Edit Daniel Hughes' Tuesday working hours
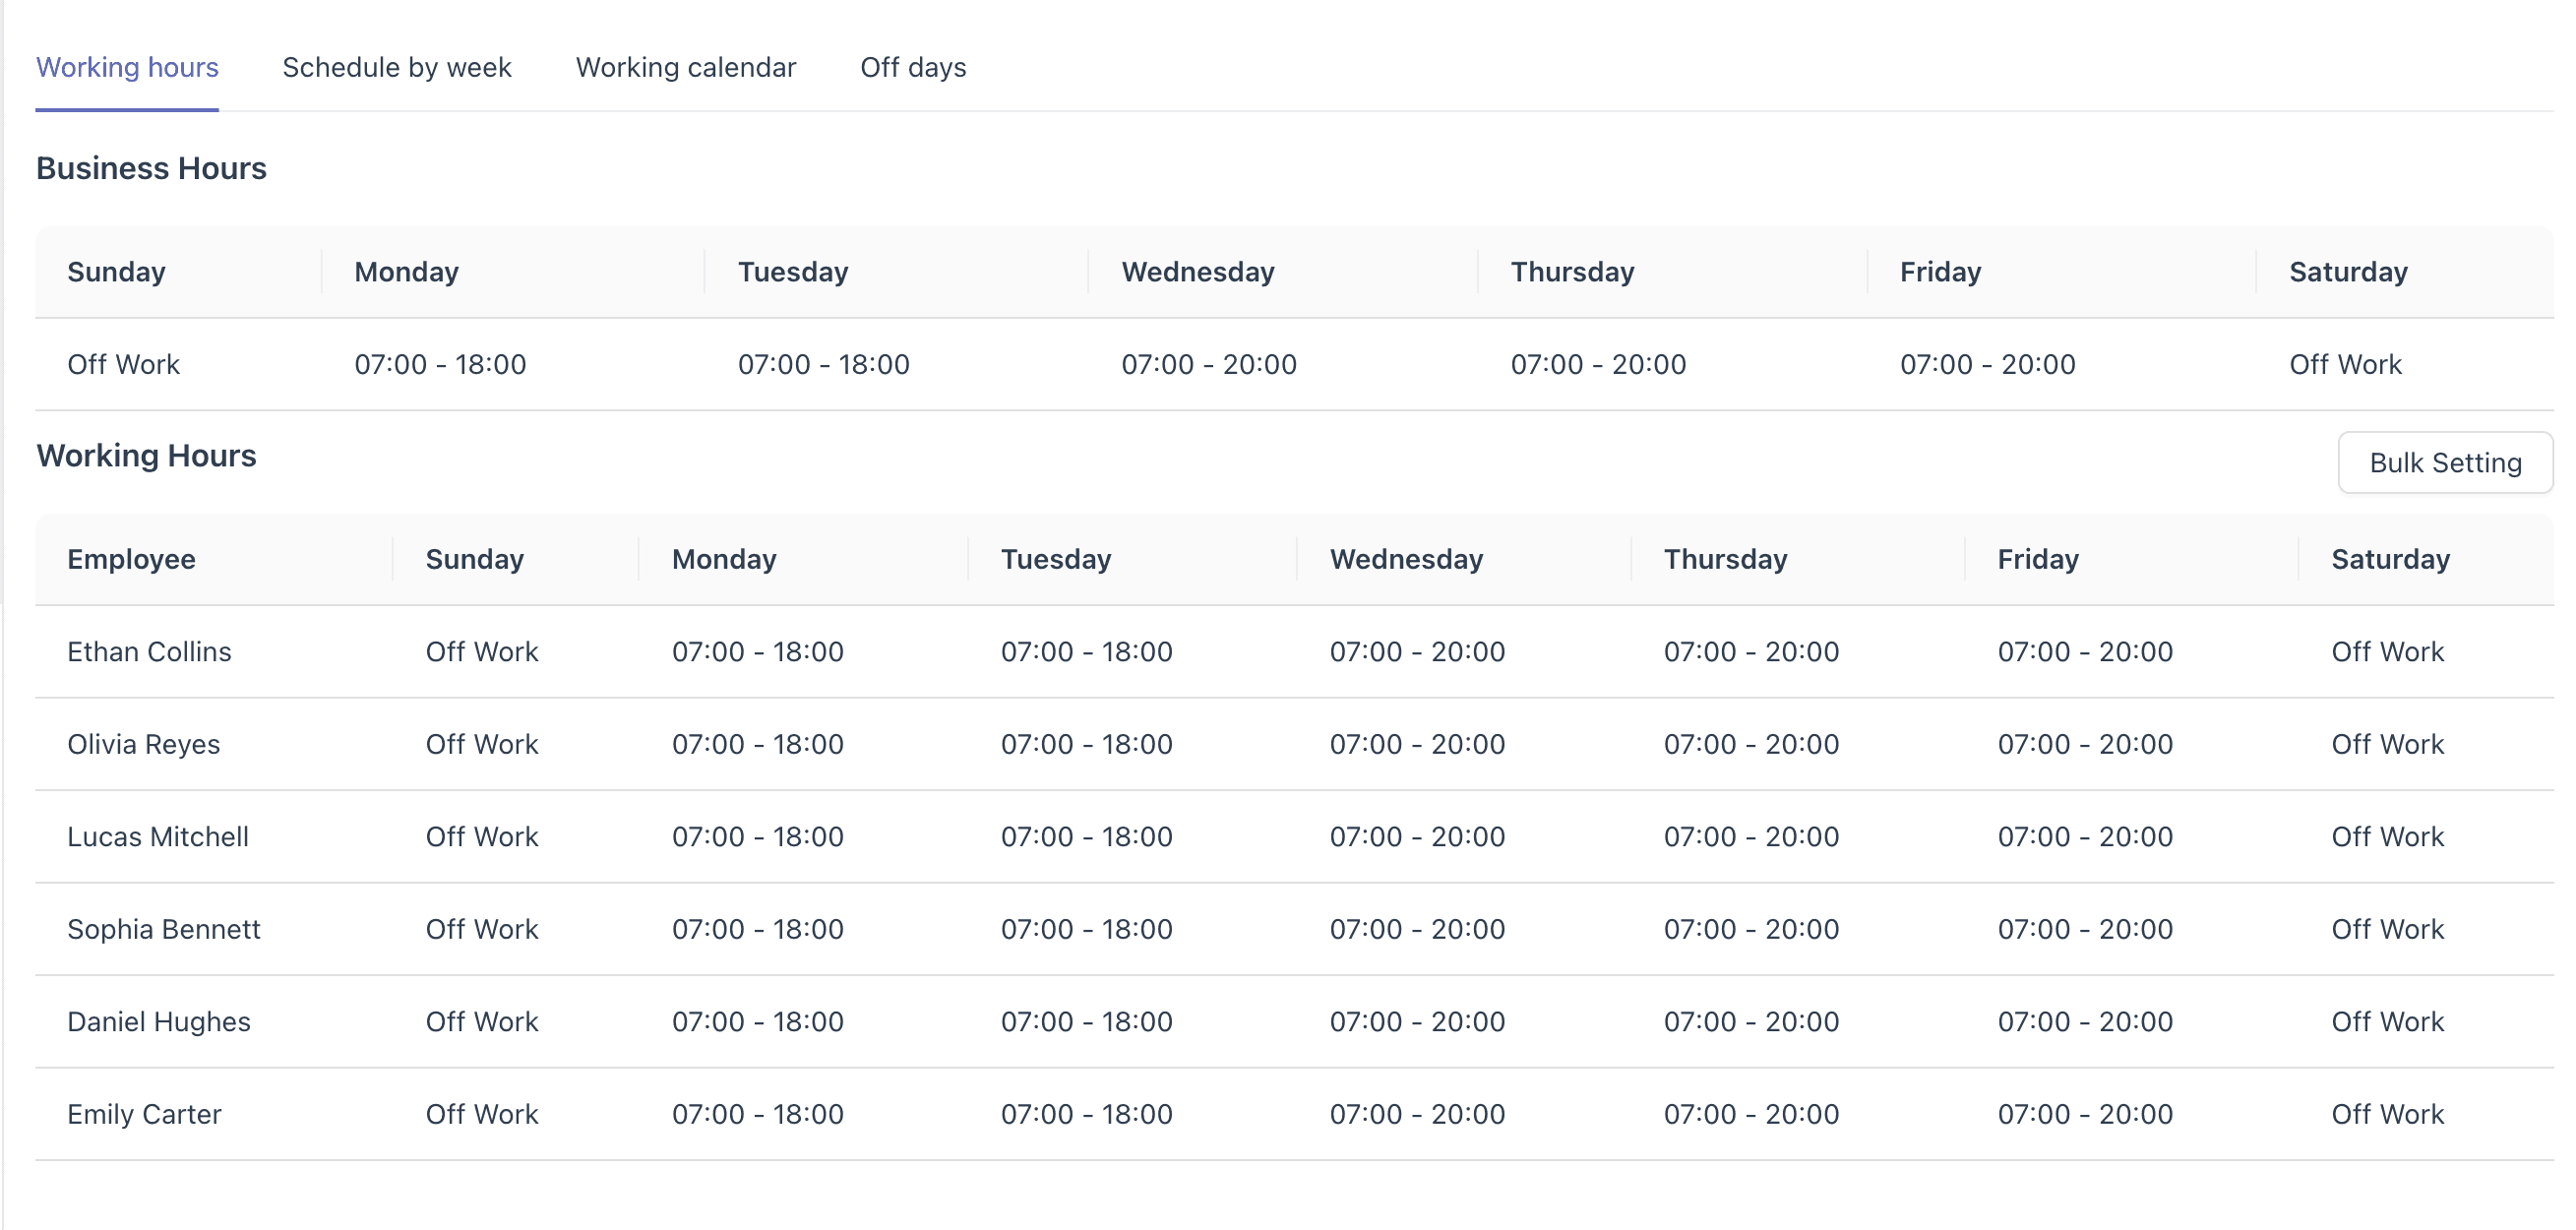The width and height of the screenshot is (2576, 1230). (1086, 1021)
